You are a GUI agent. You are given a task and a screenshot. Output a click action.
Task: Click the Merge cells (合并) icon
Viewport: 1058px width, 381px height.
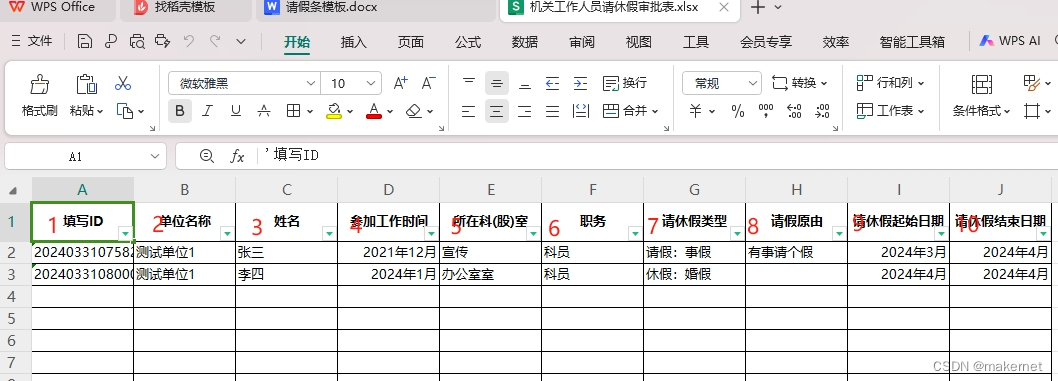click(611, 111)
